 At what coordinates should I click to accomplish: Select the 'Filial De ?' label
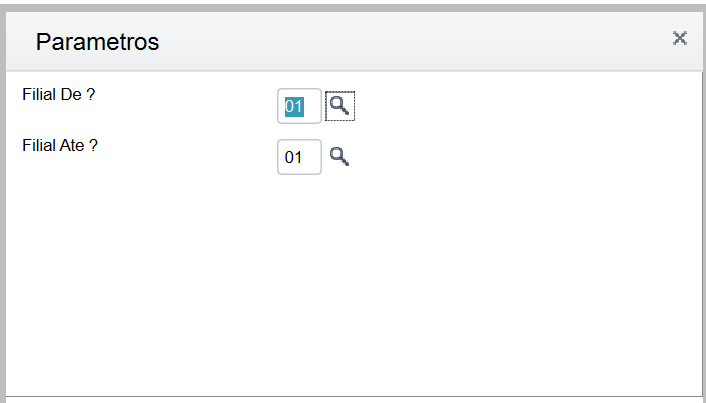(x=59, y=95)
